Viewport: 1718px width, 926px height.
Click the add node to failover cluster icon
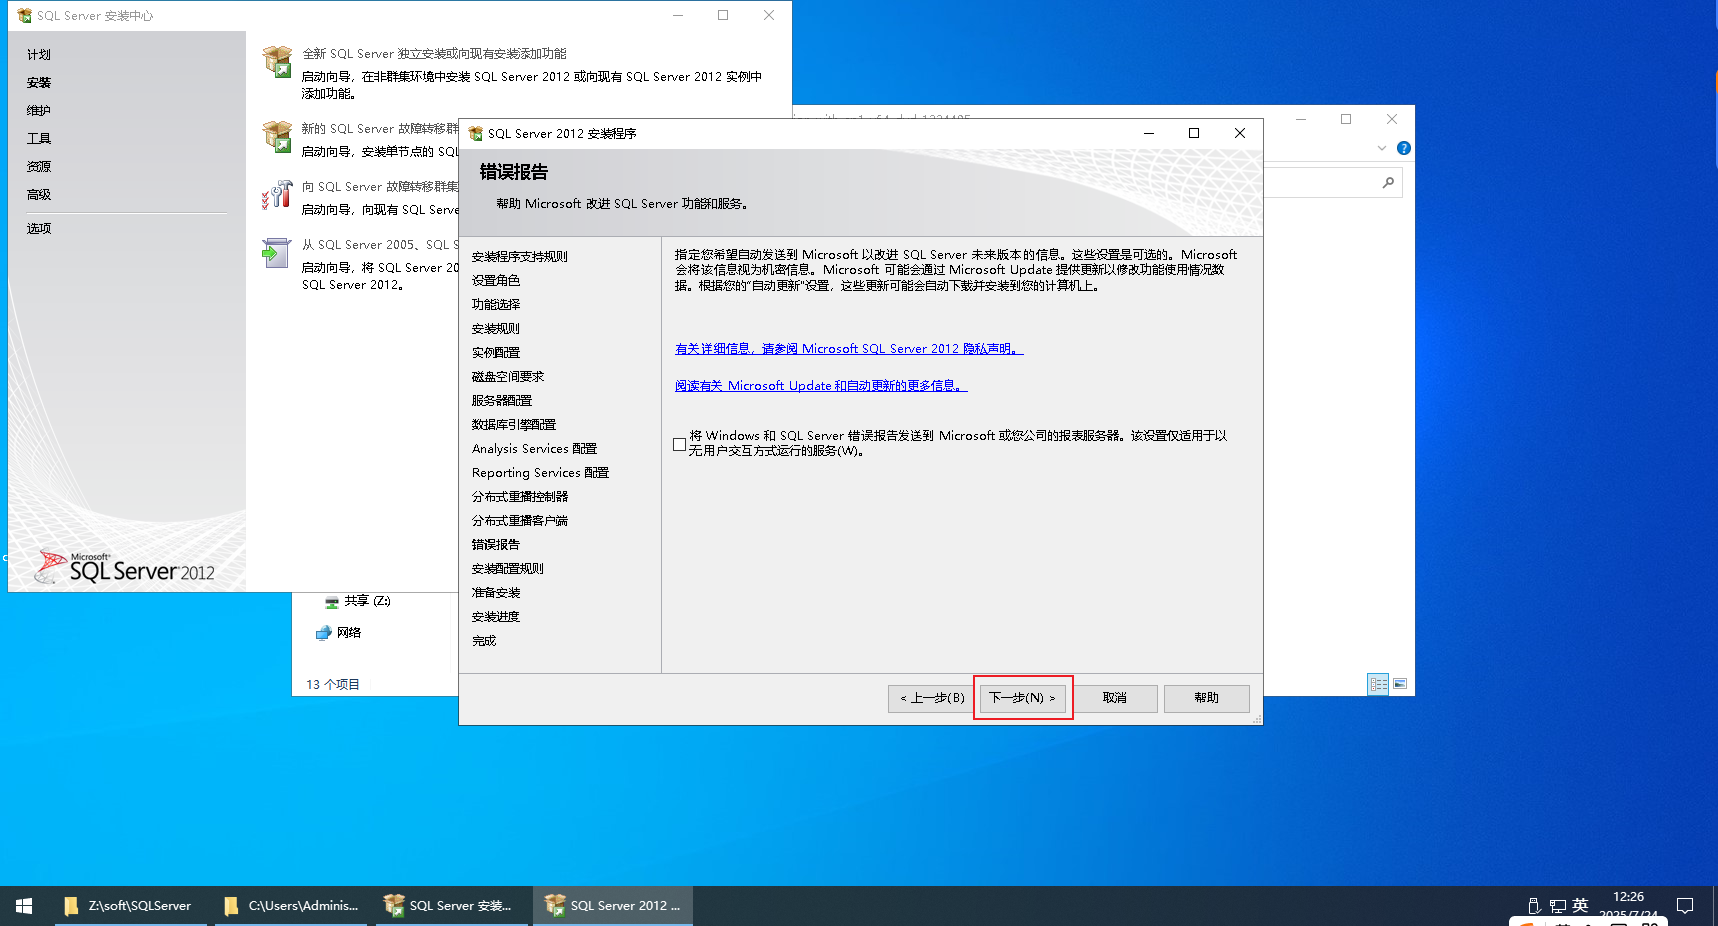tap(277, 194)
